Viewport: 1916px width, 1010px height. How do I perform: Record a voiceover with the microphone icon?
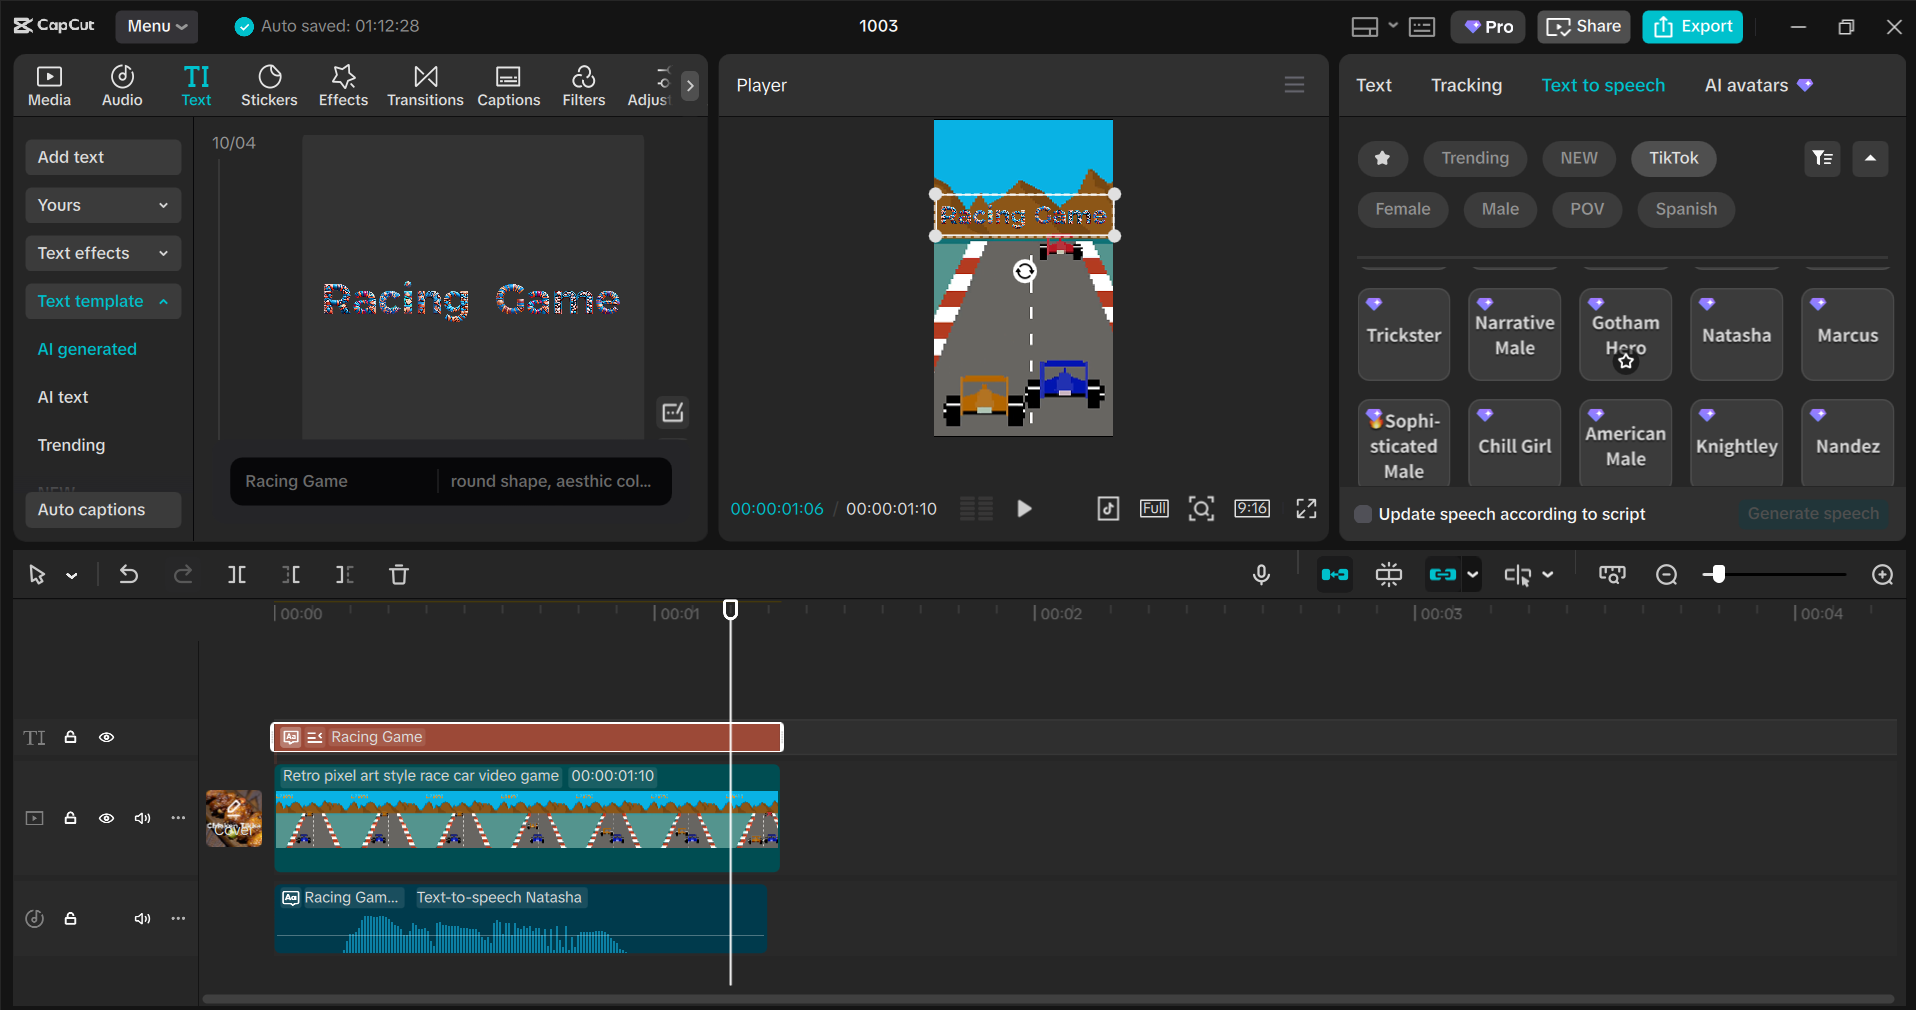point(1261,575)
